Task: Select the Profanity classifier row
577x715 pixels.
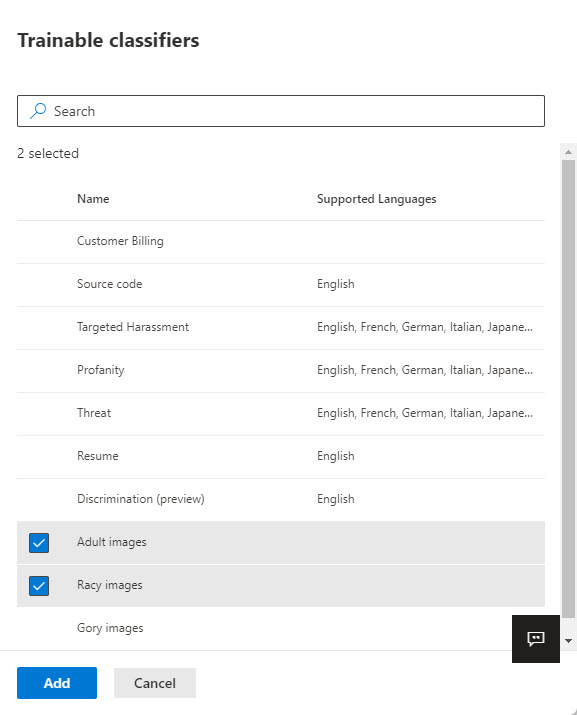Action: [281, 371]
